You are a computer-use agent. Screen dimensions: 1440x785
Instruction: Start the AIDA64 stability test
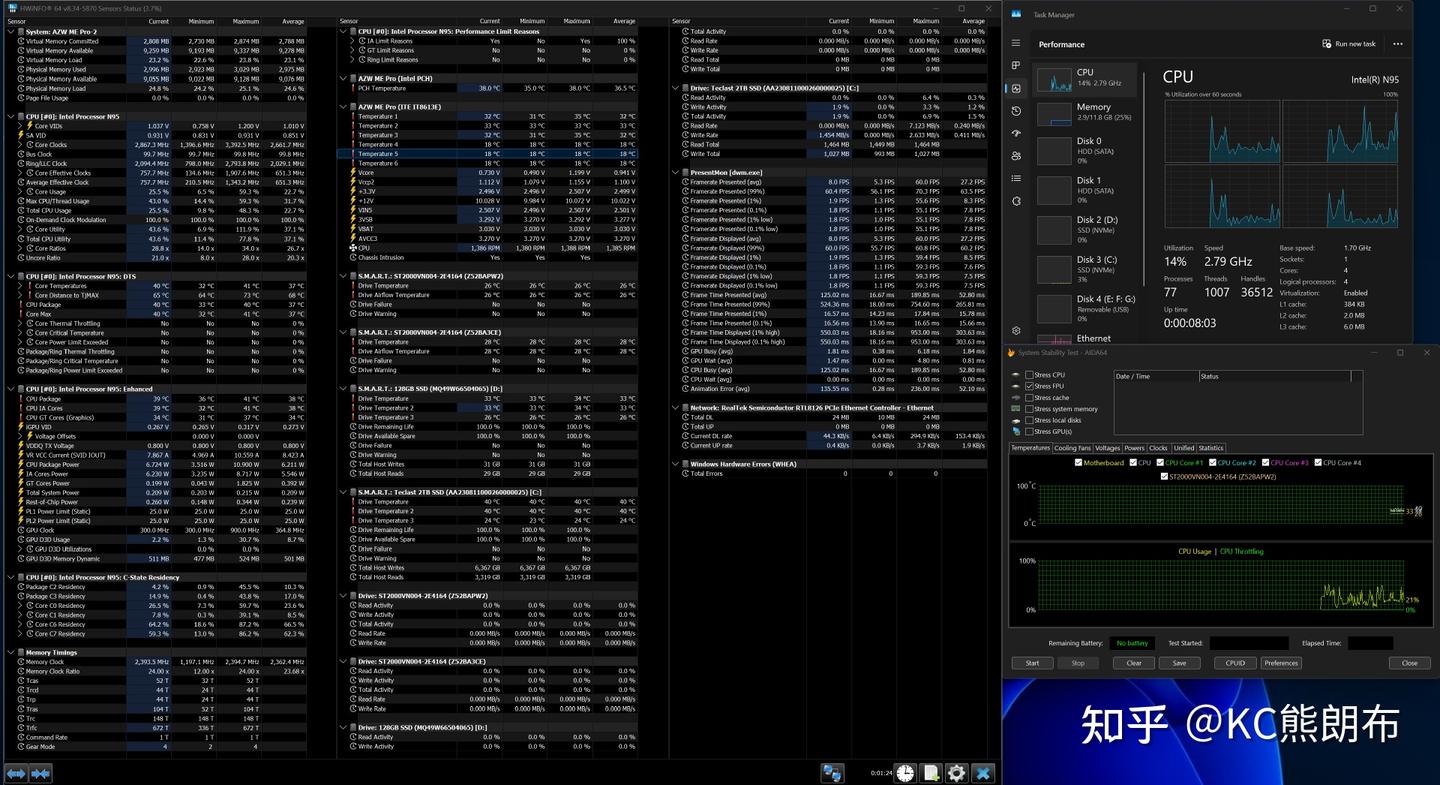(1032, 663)
